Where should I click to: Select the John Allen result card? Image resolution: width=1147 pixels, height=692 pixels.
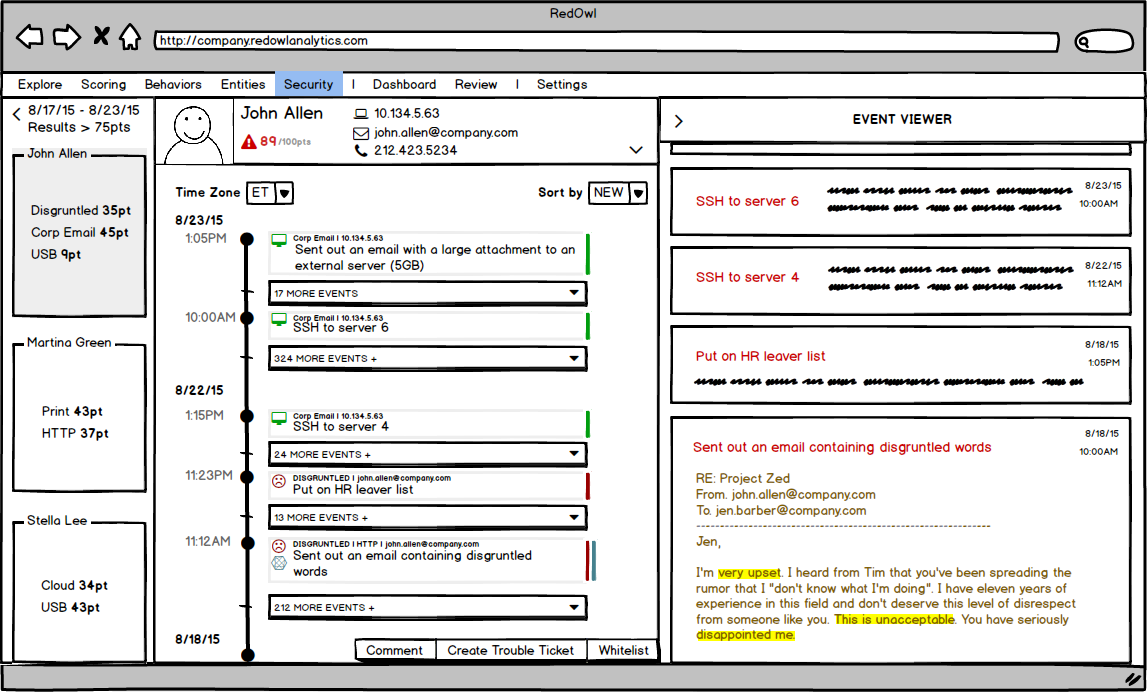(x=79, y=233)
